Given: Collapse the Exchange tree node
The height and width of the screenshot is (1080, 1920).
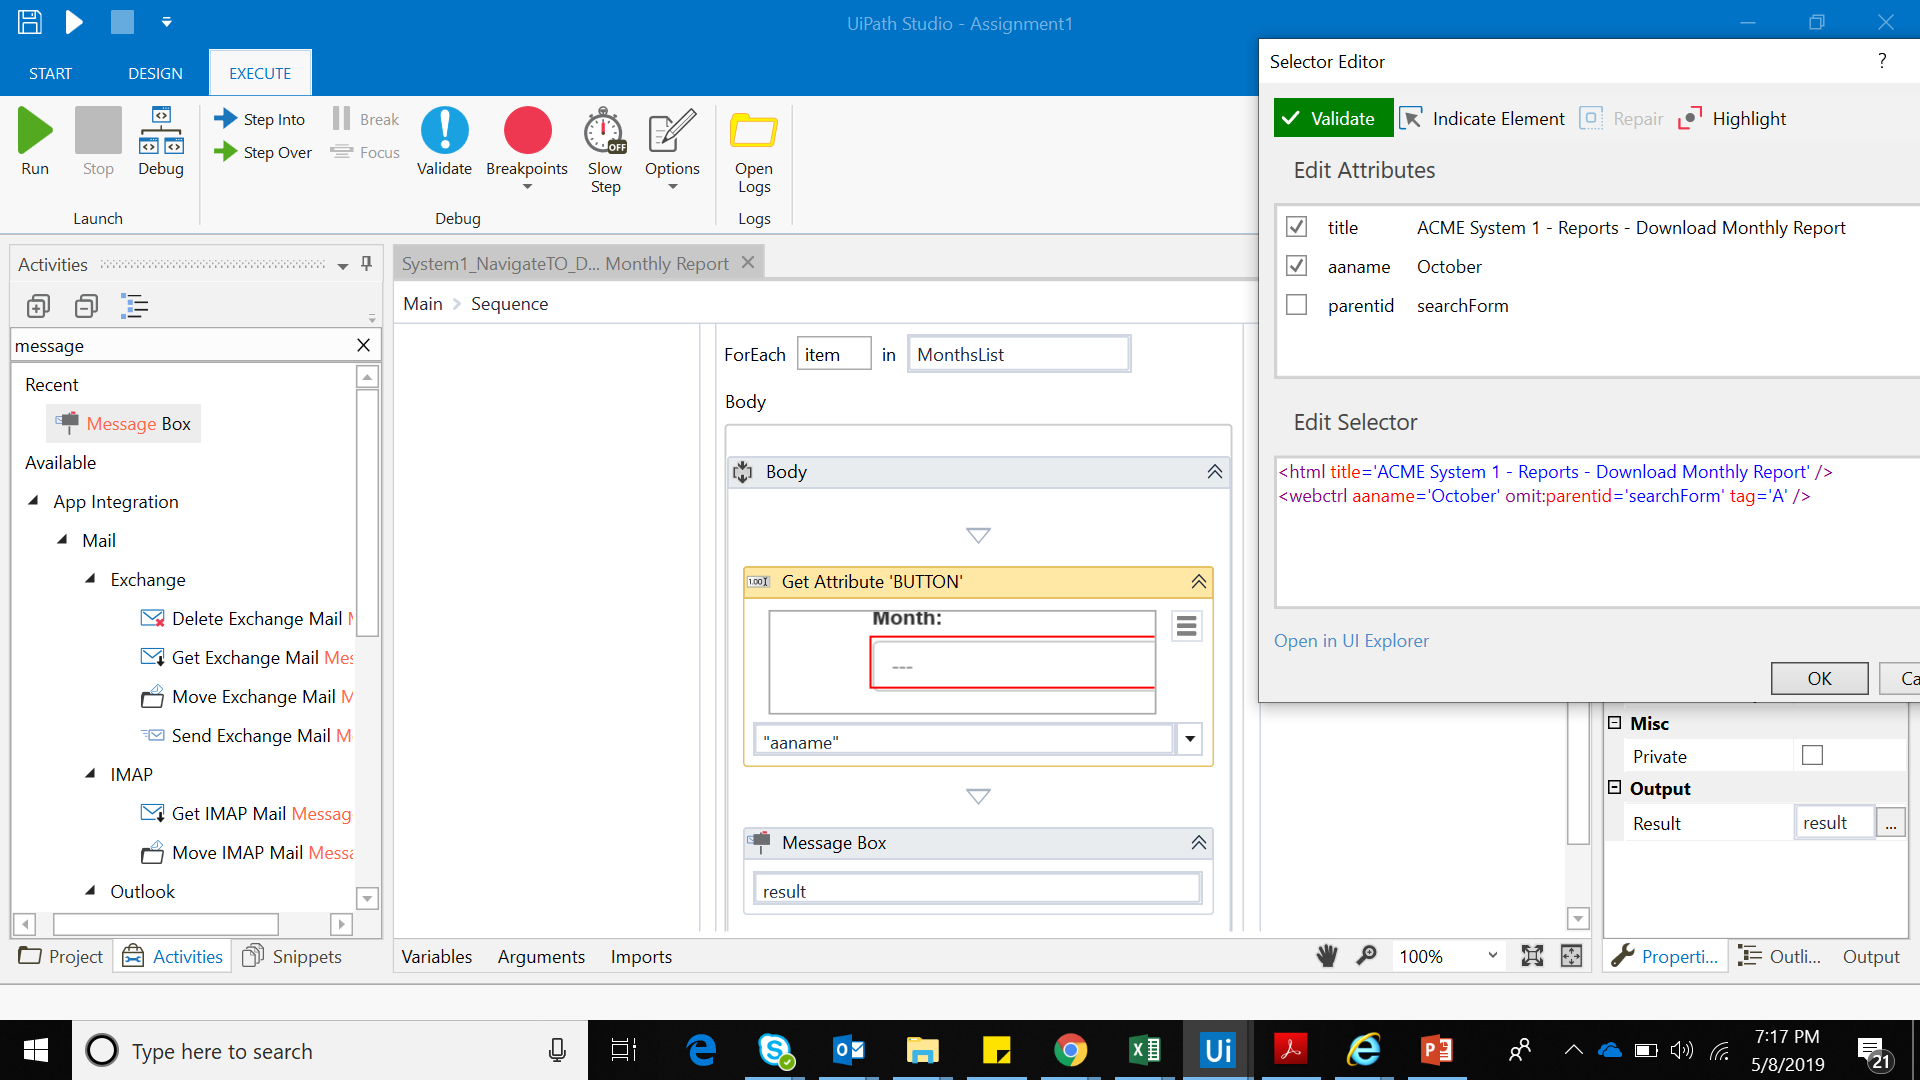Looking at the screenshot, I should [x=90, y=579].
